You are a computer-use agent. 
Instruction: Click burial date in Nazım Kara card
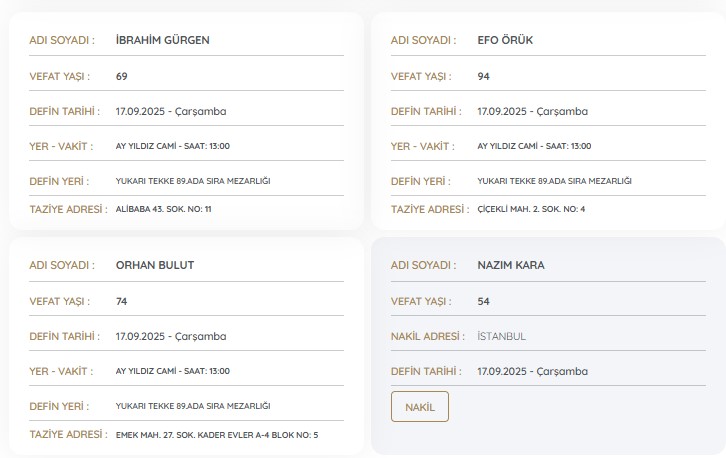532,371
